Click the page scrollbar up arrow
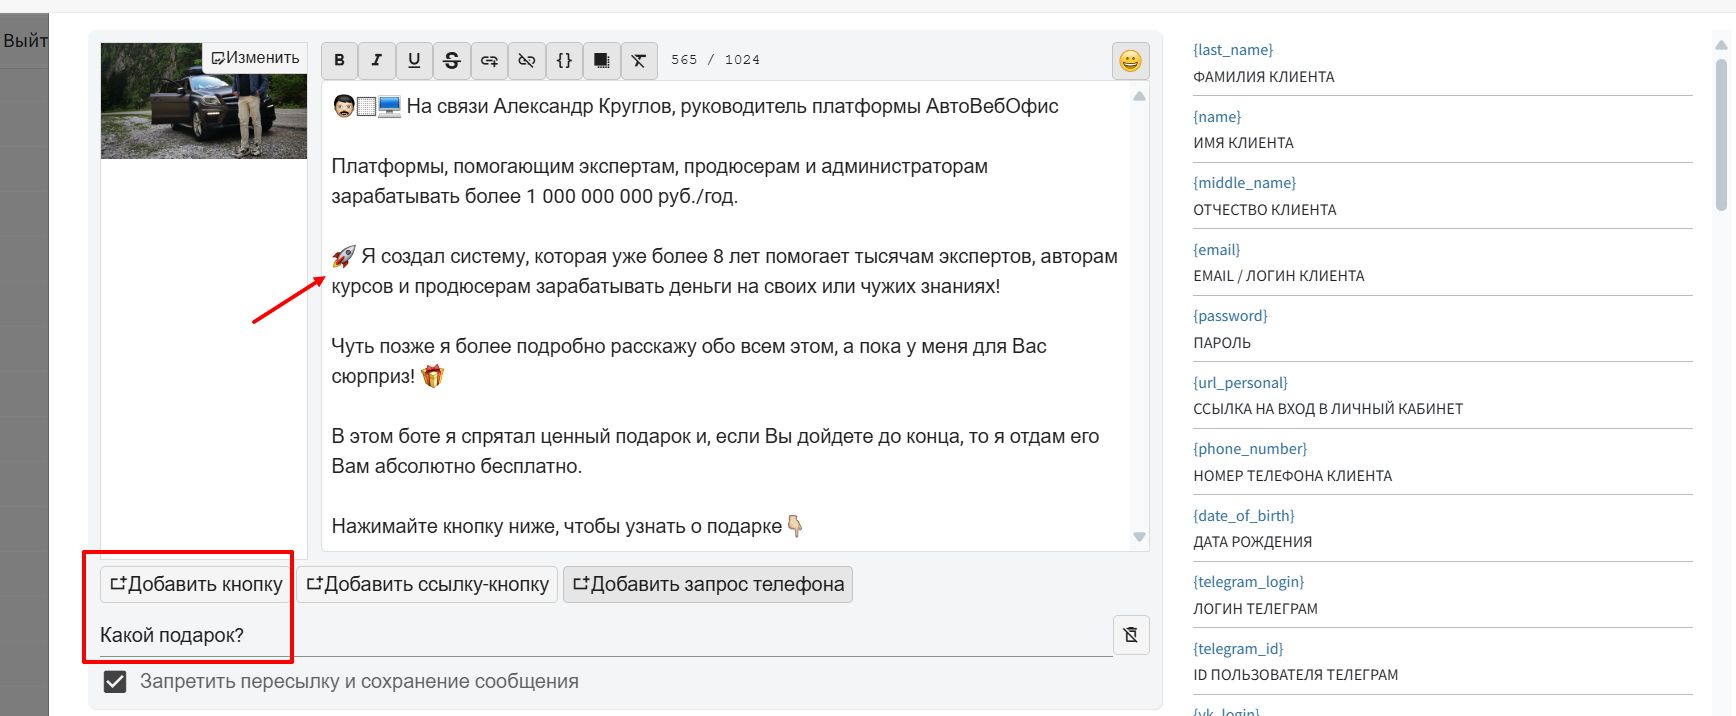The width and height of the screenshot is (1736, 716). 1721,45
